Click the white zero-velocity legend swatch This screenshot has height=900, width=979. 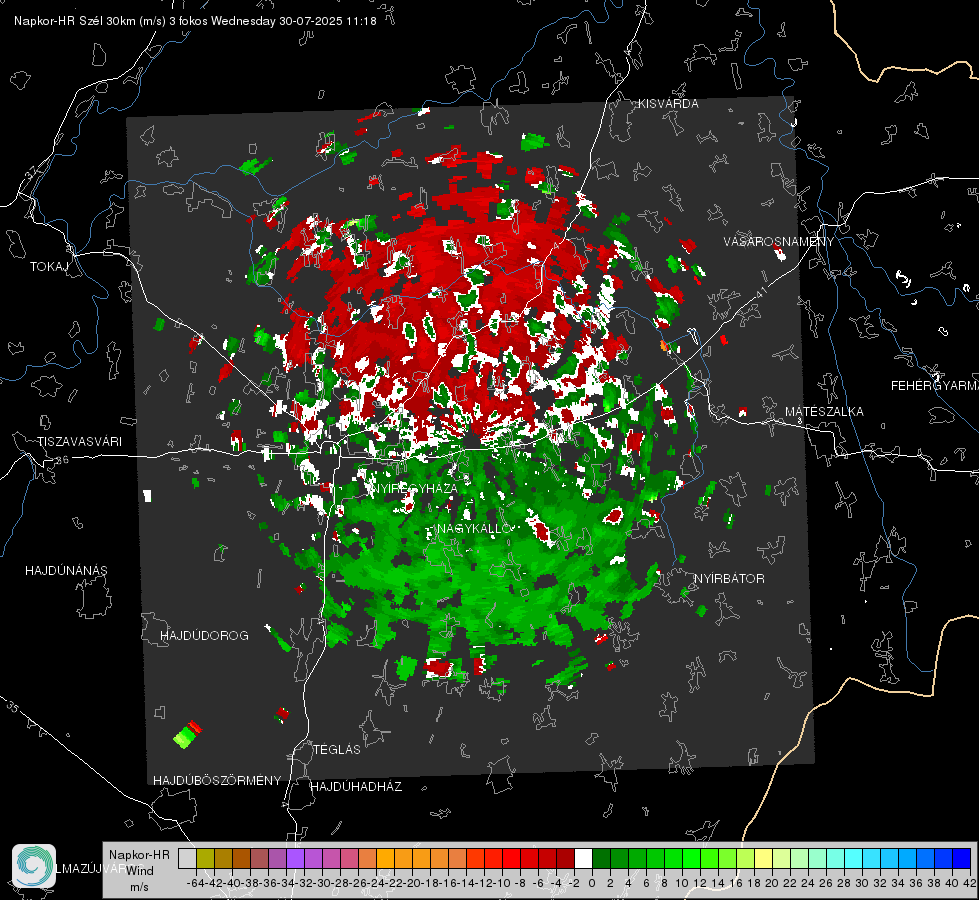tap(583, 859)
